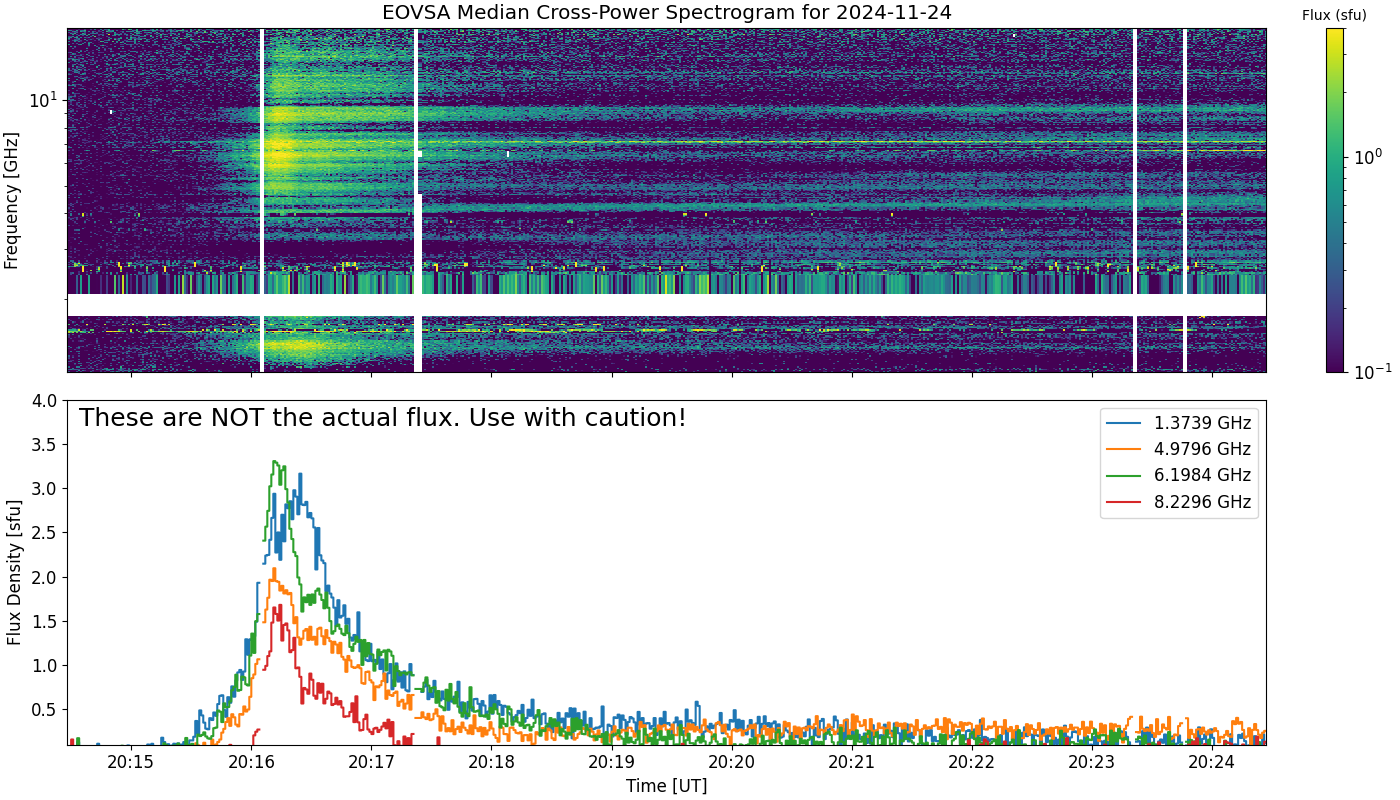Click the spectrogram title for 2024-11-24
This screenshot has height=800, width=1400.
click(667, 14)
